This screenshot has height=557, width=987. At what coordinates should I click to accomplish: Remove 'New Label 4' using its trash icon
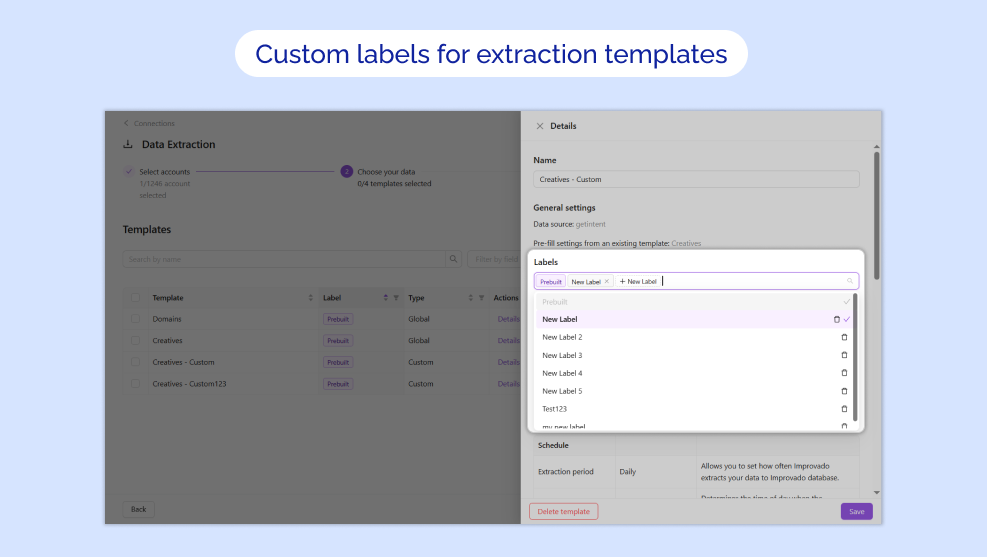pos(843,373)
